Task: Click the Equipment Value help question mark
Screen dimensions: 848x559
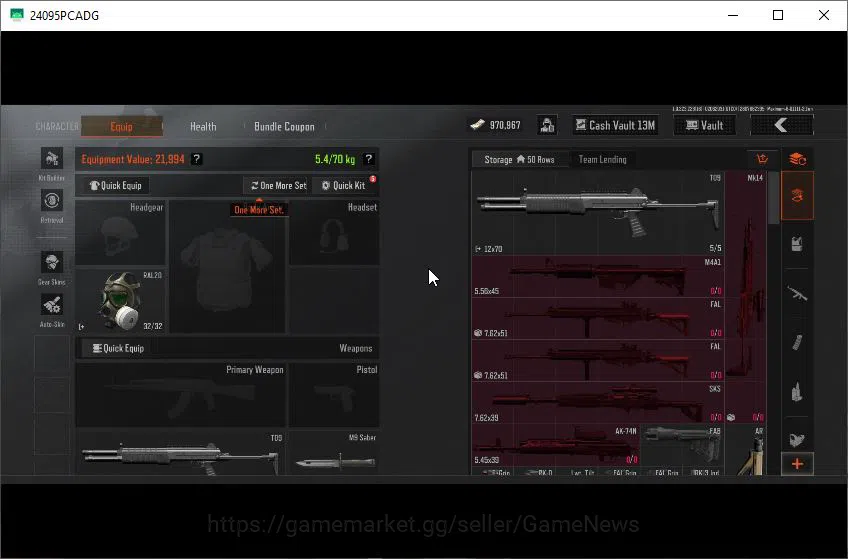Action: (x=197, y=159)
